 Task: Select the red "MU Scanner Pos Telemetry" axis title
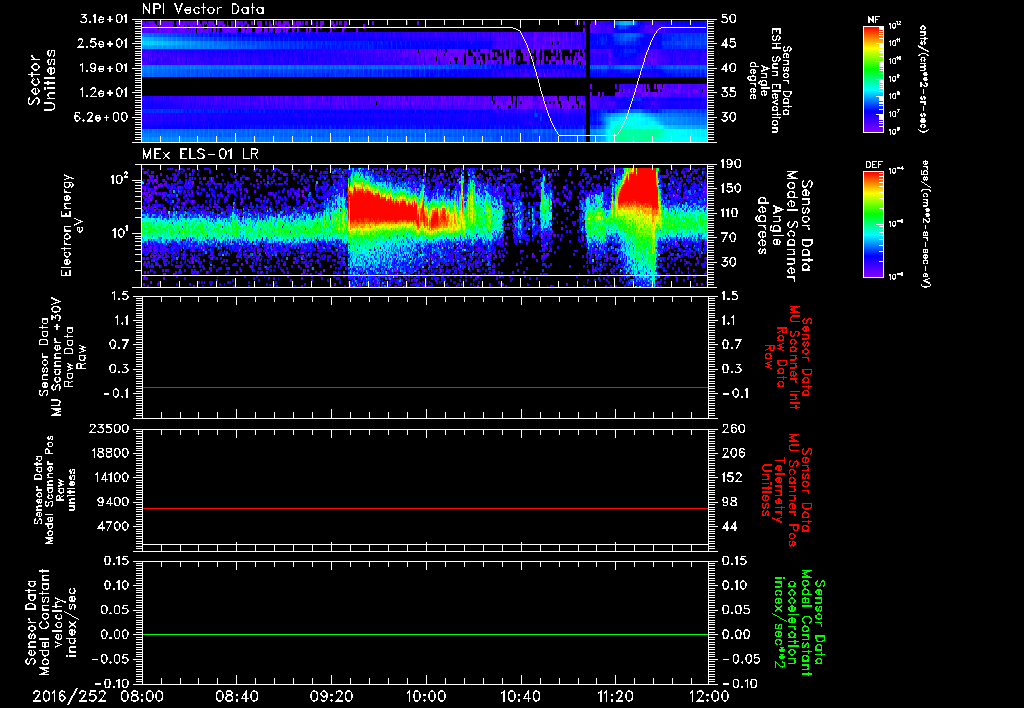tap(786, 490)
